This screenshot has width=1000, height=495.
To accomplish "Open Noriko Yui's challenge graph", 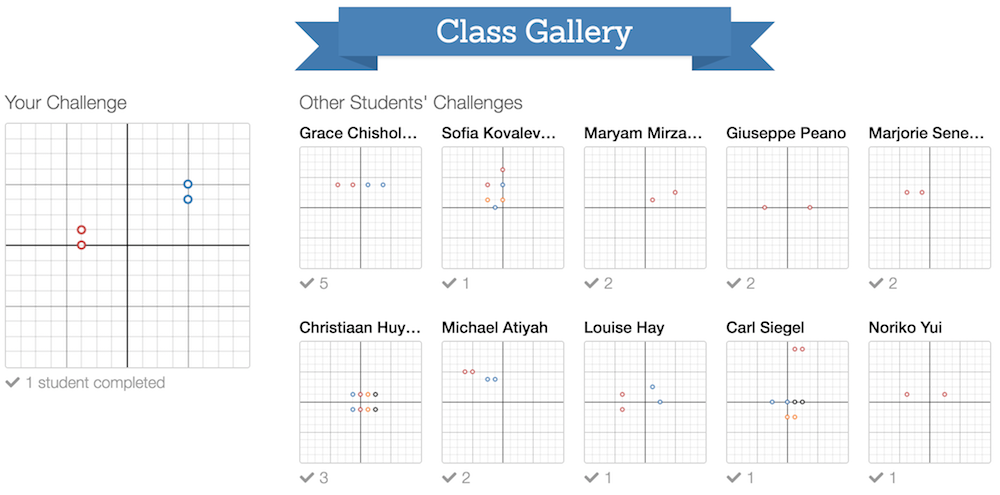I will pos(929,402).
